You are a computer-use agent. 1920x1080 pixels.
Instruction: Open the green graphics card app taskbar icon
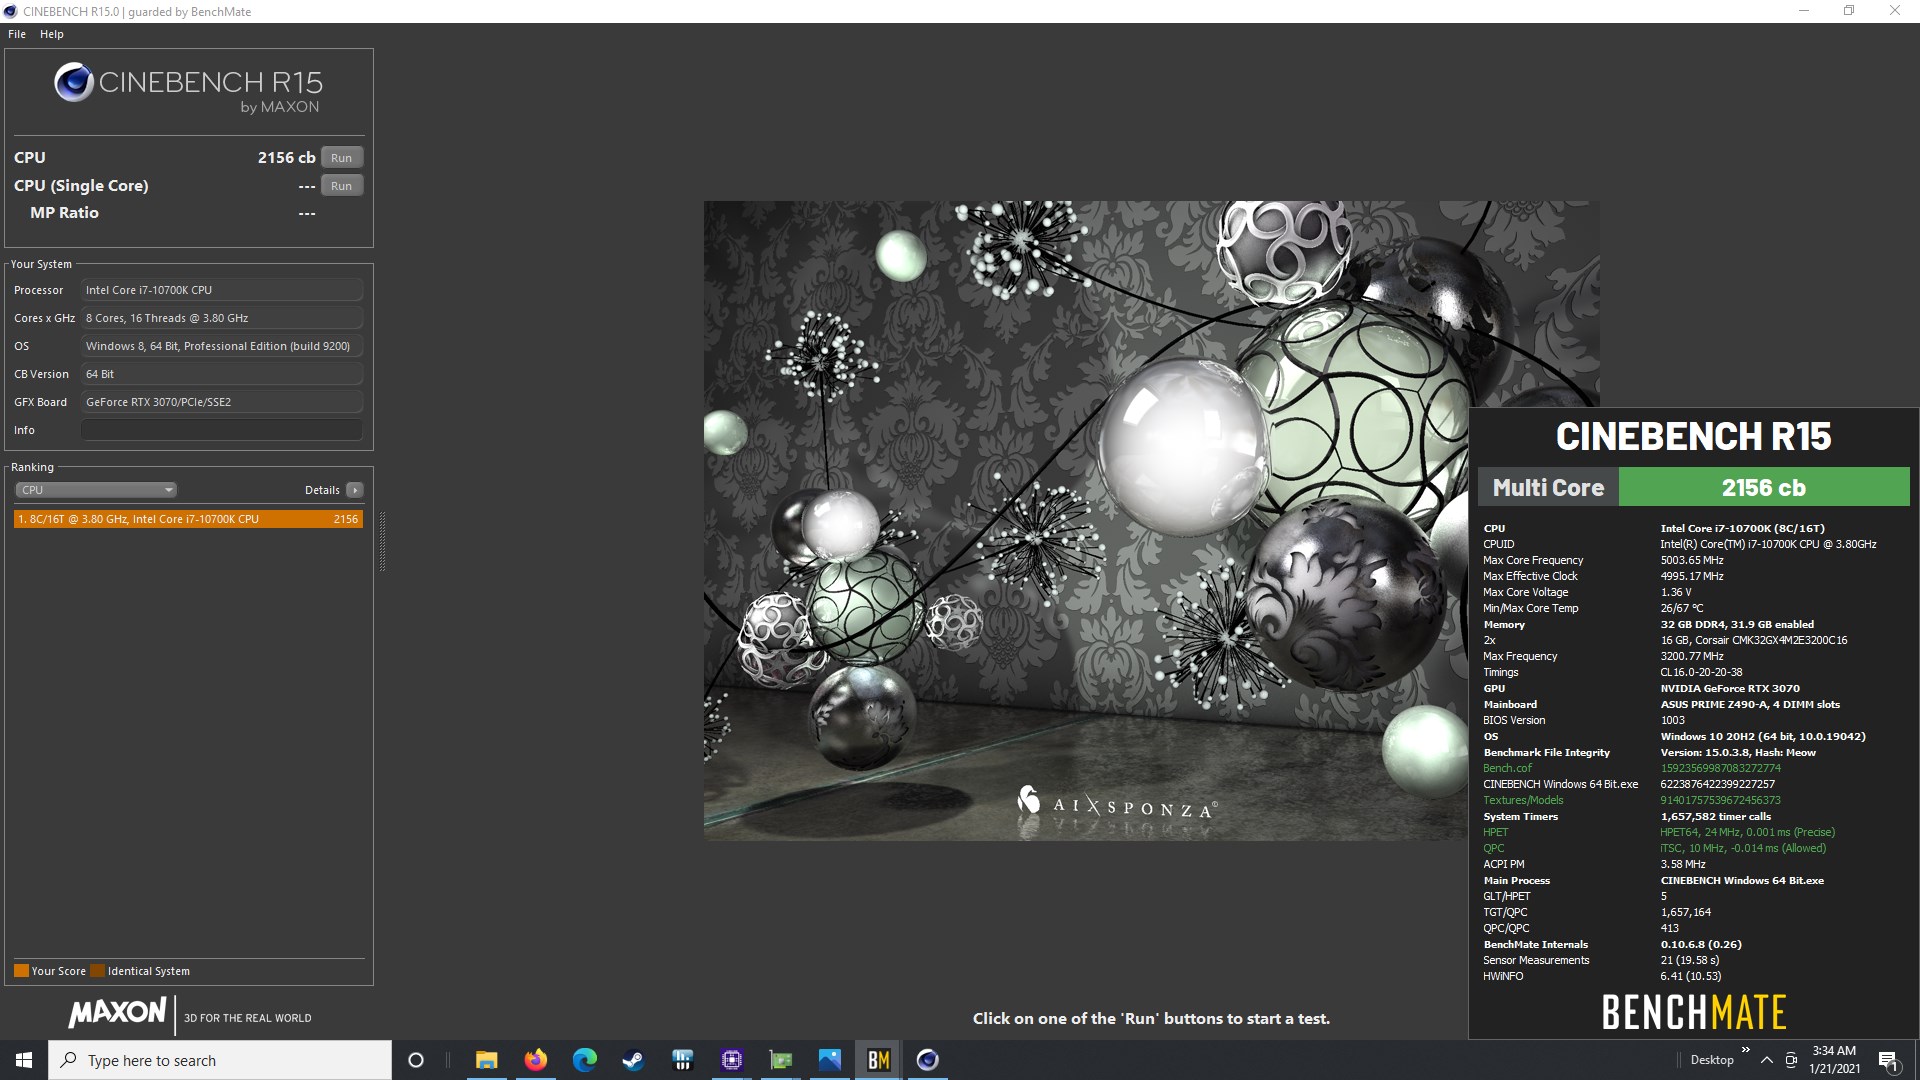(x=781, y=1060)
